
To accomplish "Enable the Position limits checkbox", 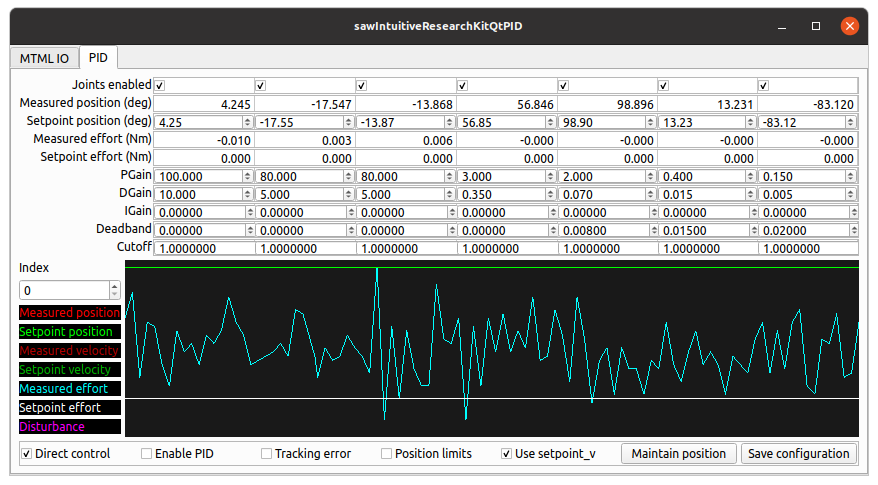I will (386, 454).
